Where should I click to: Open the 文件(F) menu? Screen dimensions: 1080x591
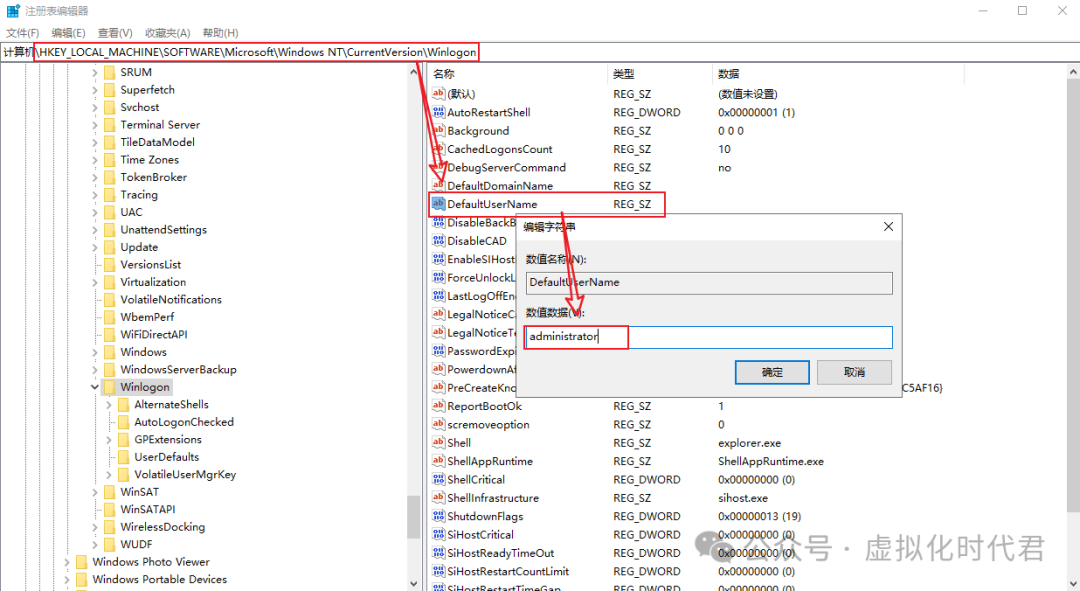(x=23, y=32)
